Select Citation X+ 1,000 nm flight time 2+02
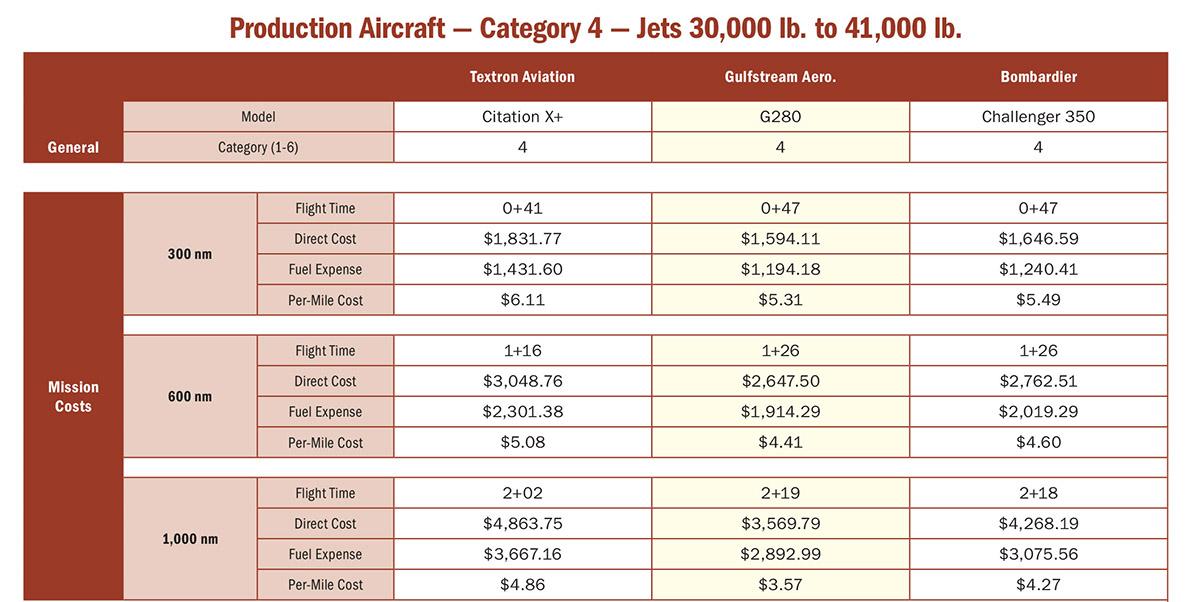The height and width of the screenshot is (602, 1190). [522, 493]
